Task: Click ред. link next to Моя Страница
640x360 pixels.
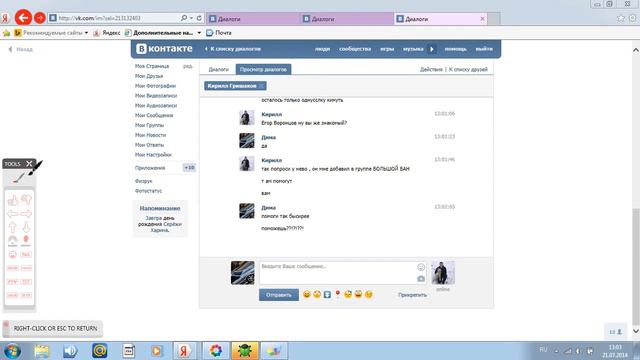Action: 188,66
